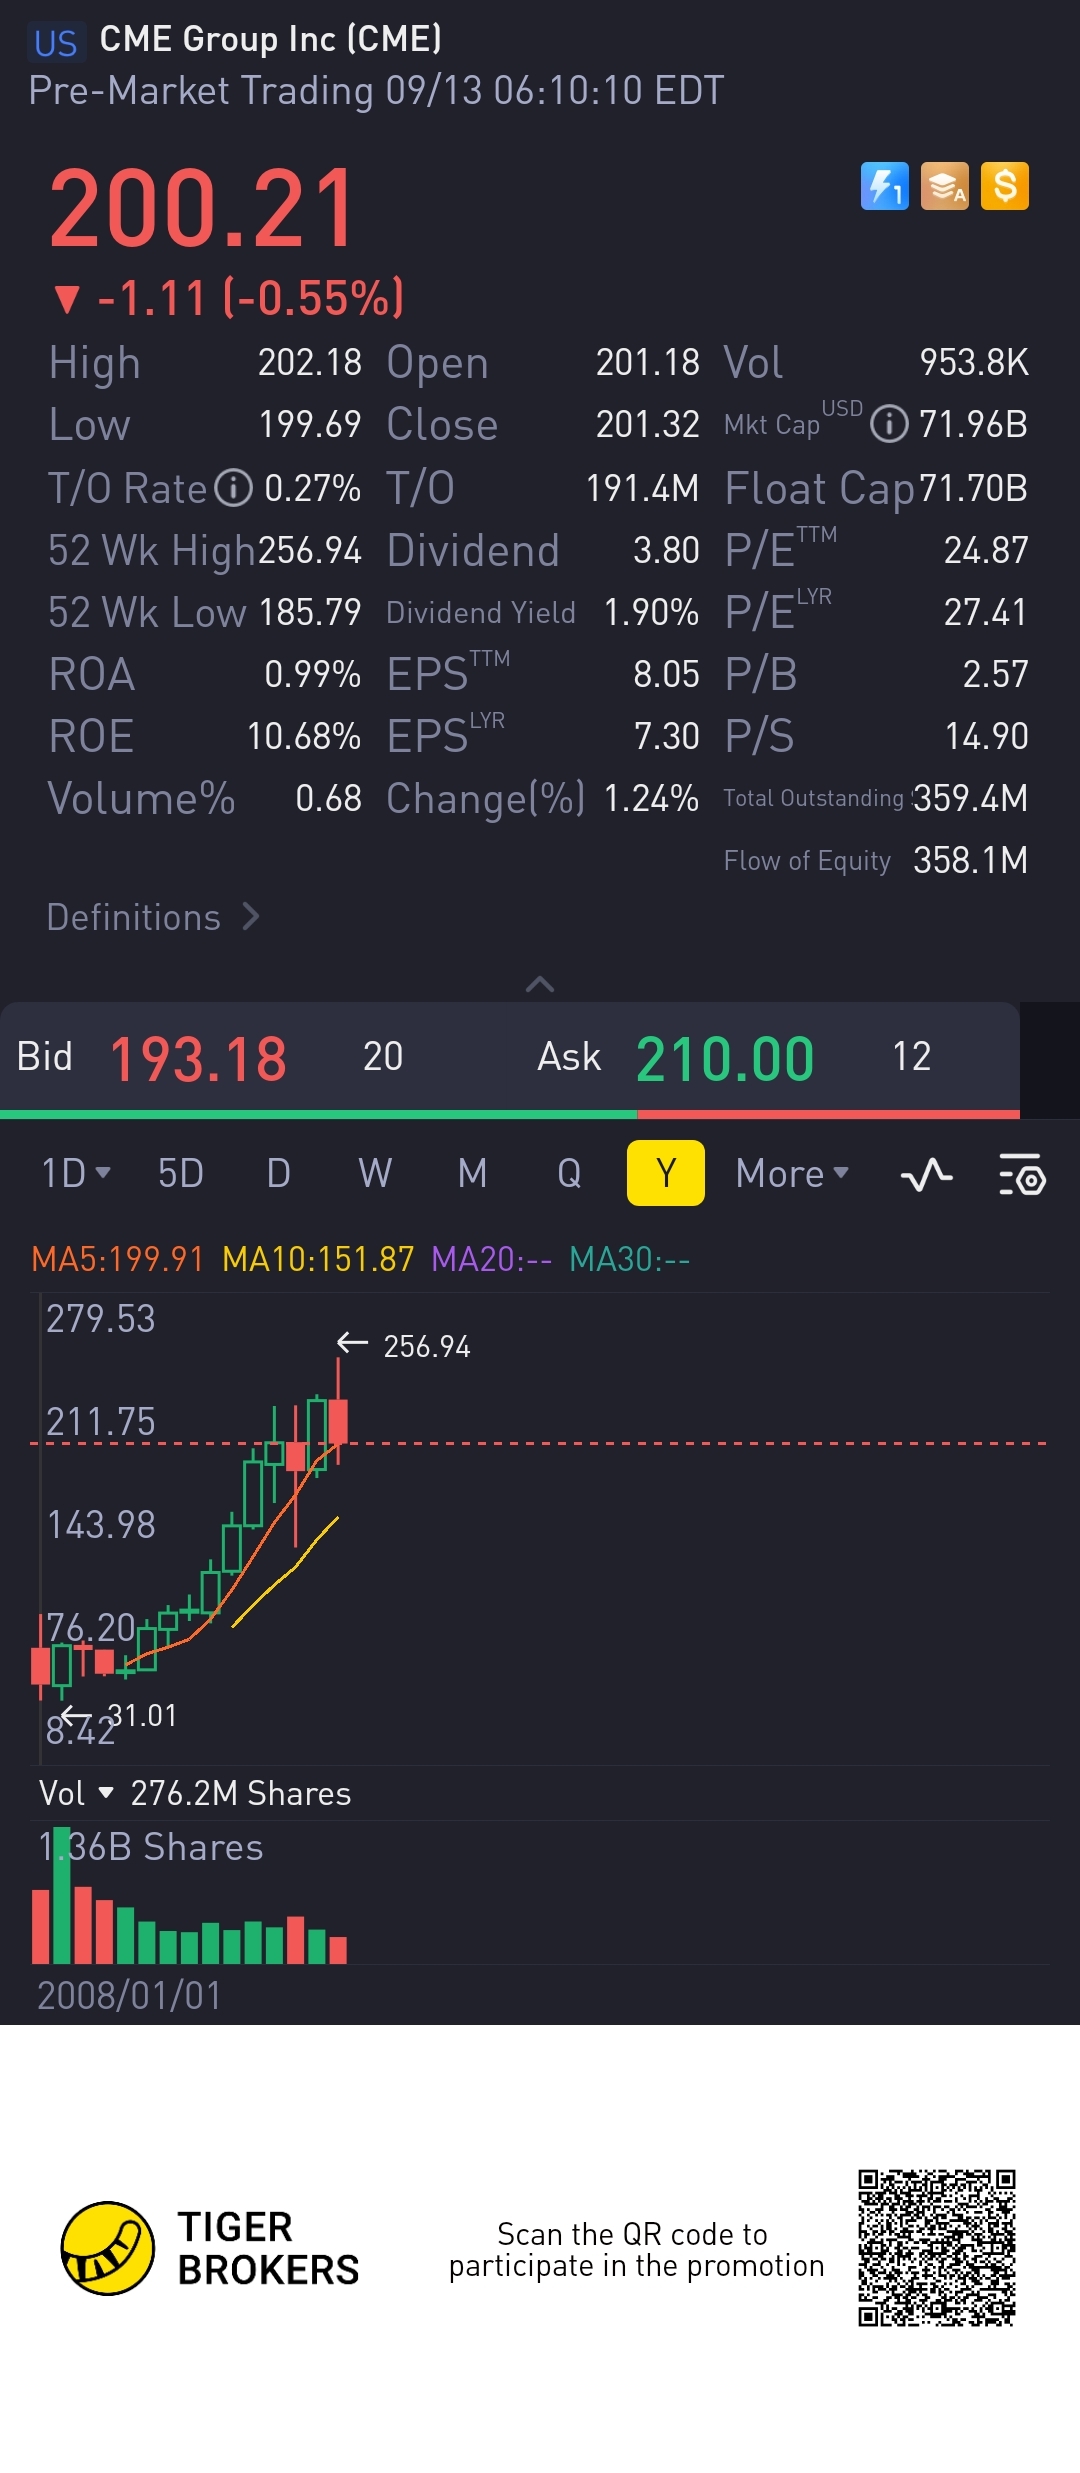Image resolution: width=1080 pixels, height=2473 pixels.
Task: Tap the 256.94 high marker on chart
Action: pos(404,1346)
